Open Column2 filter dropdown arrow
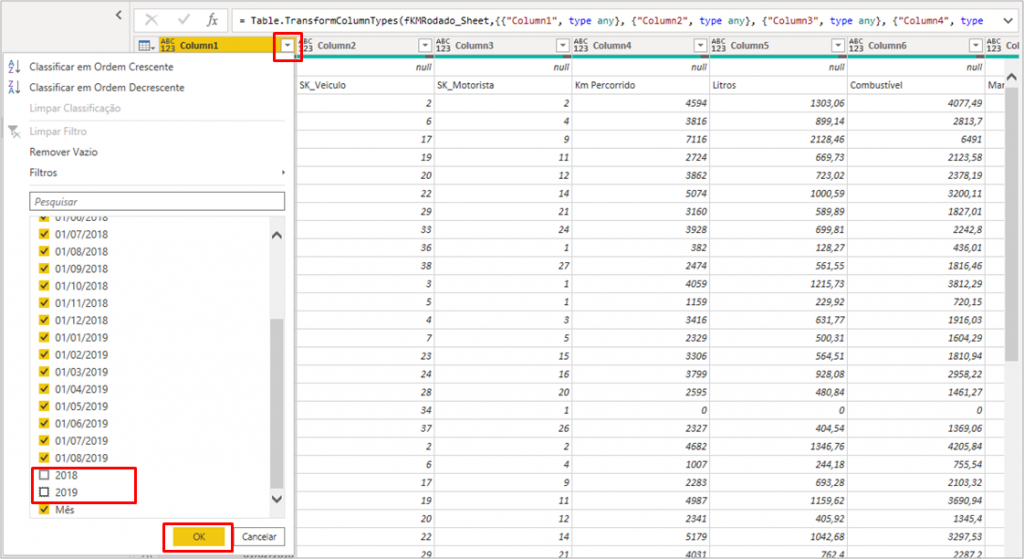Image resolution: width=1024 pixels, height=559 pixels. 425,45
